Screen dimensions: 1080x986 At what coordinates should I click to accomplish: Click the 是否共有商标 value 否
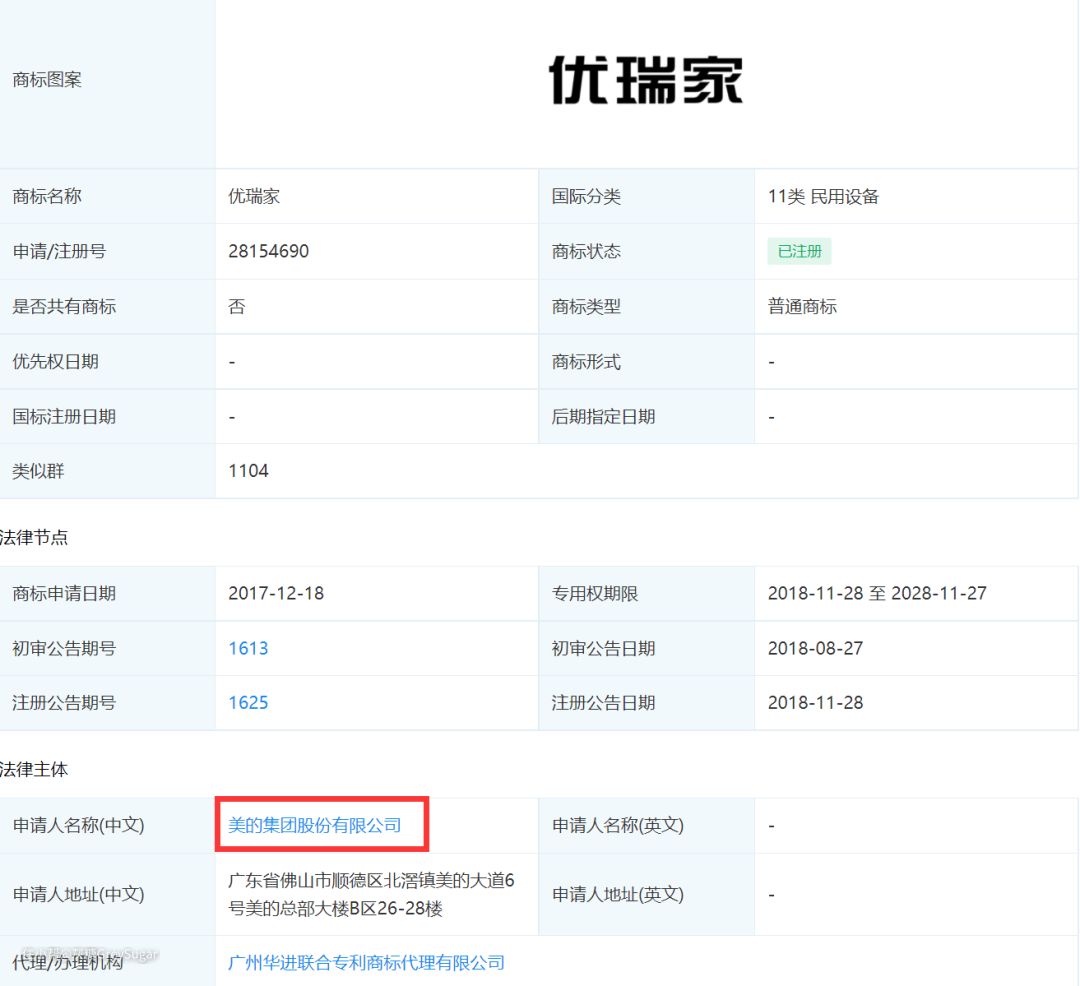[x=236, y=306]
